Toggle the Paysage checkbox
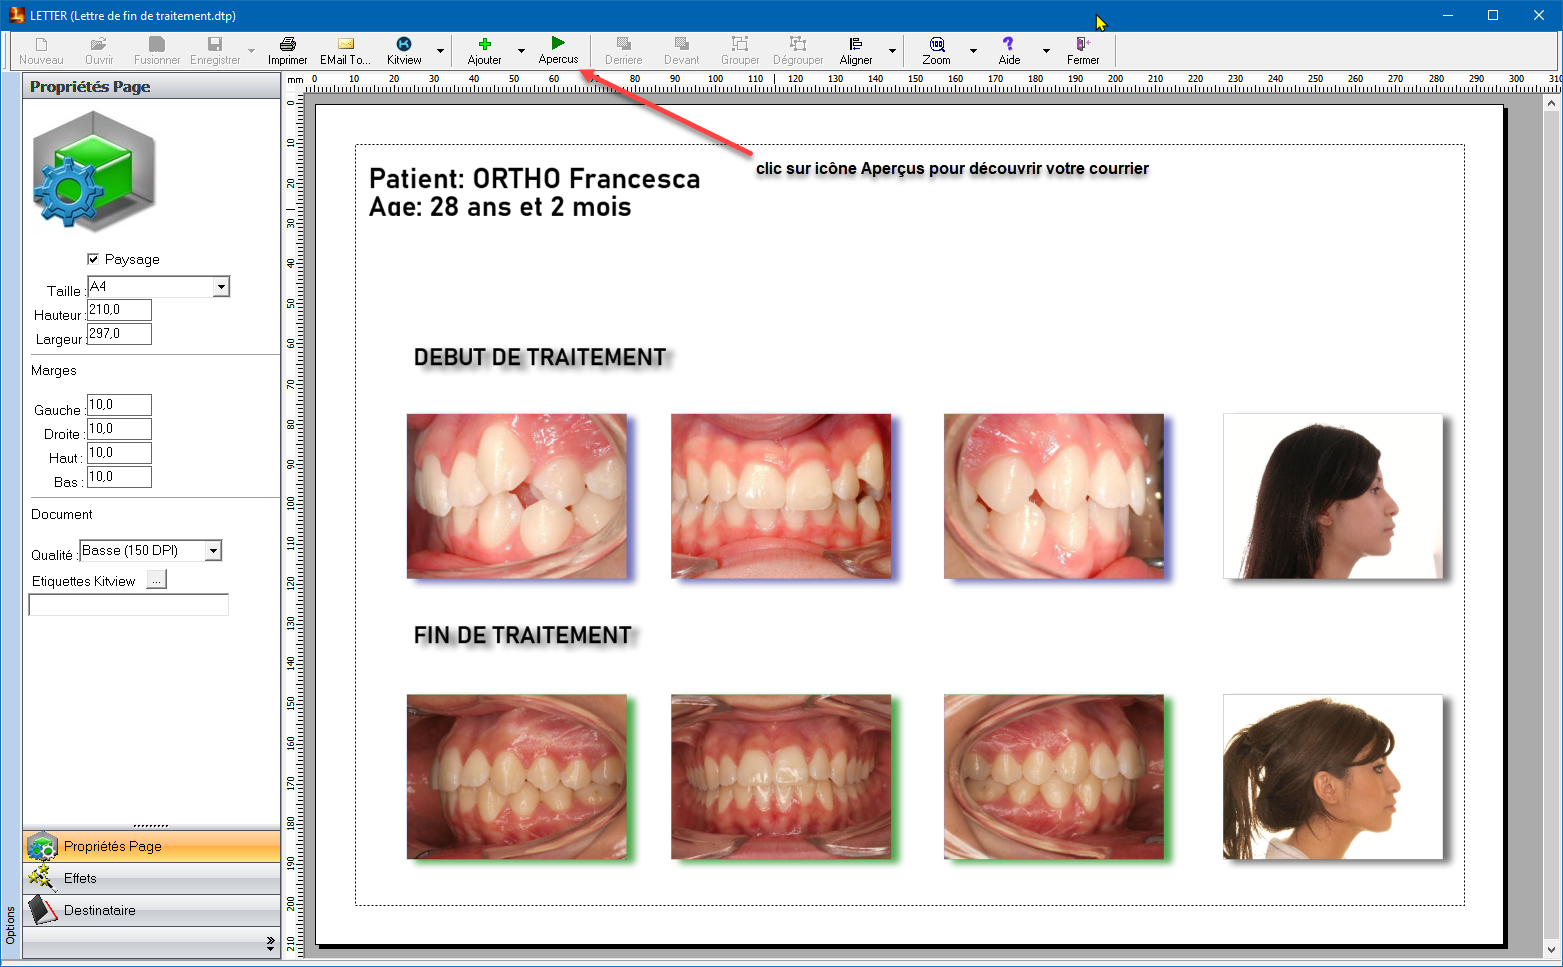1563x967 pixels. 94,259
